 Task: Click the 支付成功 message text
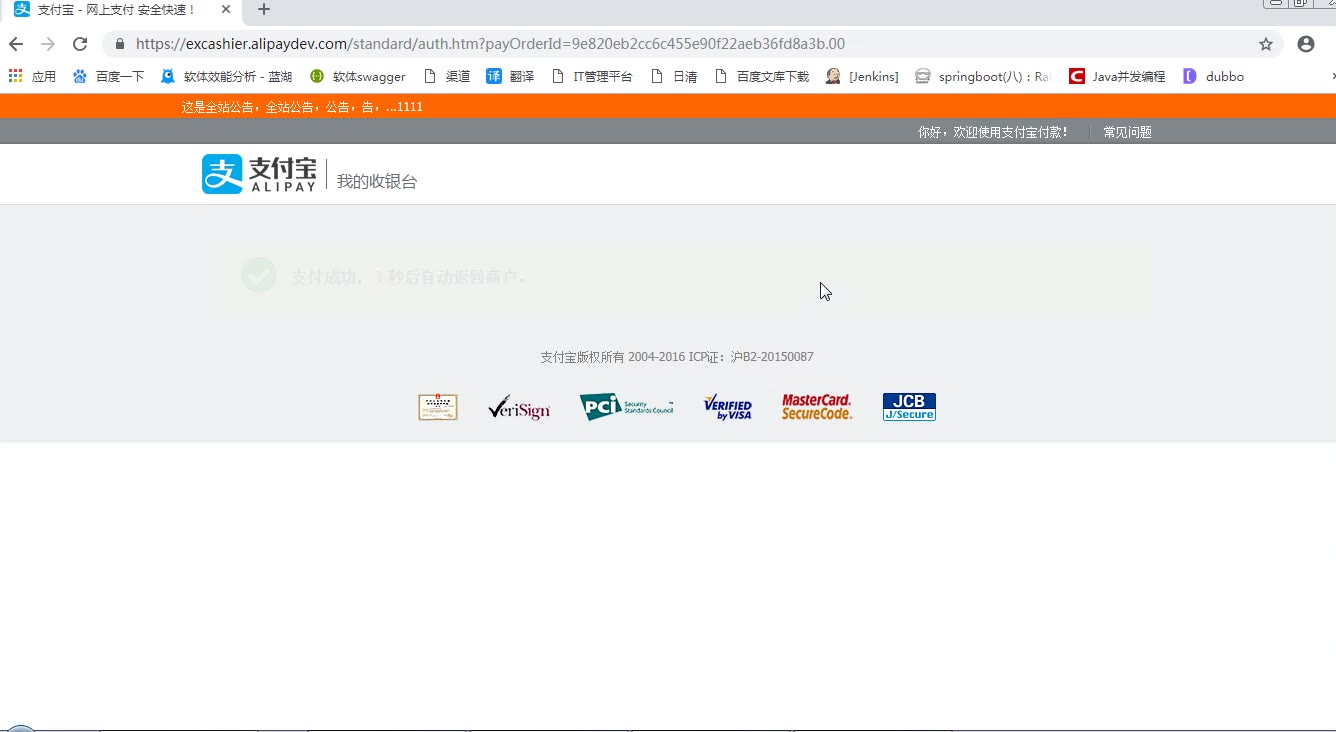pos(408,277)
